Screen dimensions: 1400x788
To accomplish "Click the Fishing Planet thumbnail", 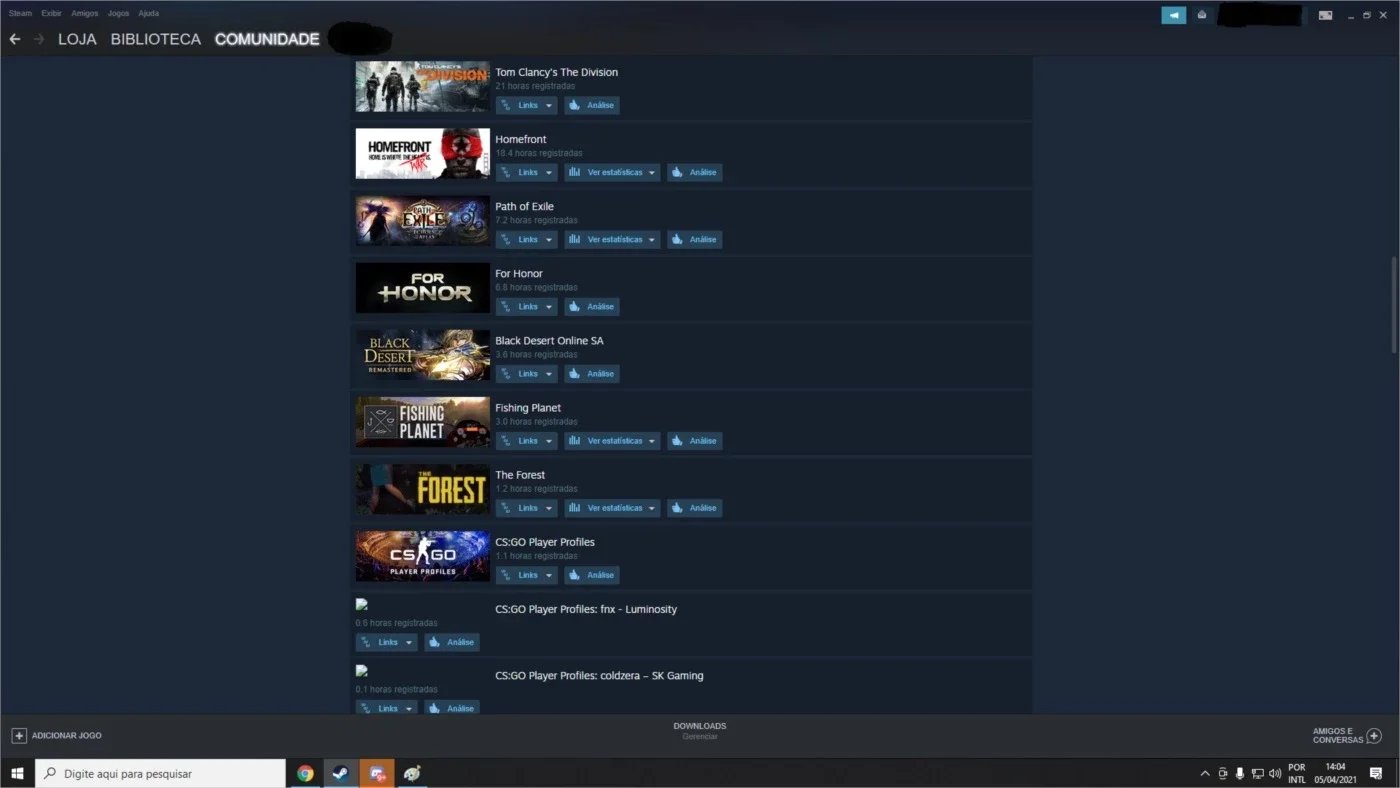I will tap(423, 422).
